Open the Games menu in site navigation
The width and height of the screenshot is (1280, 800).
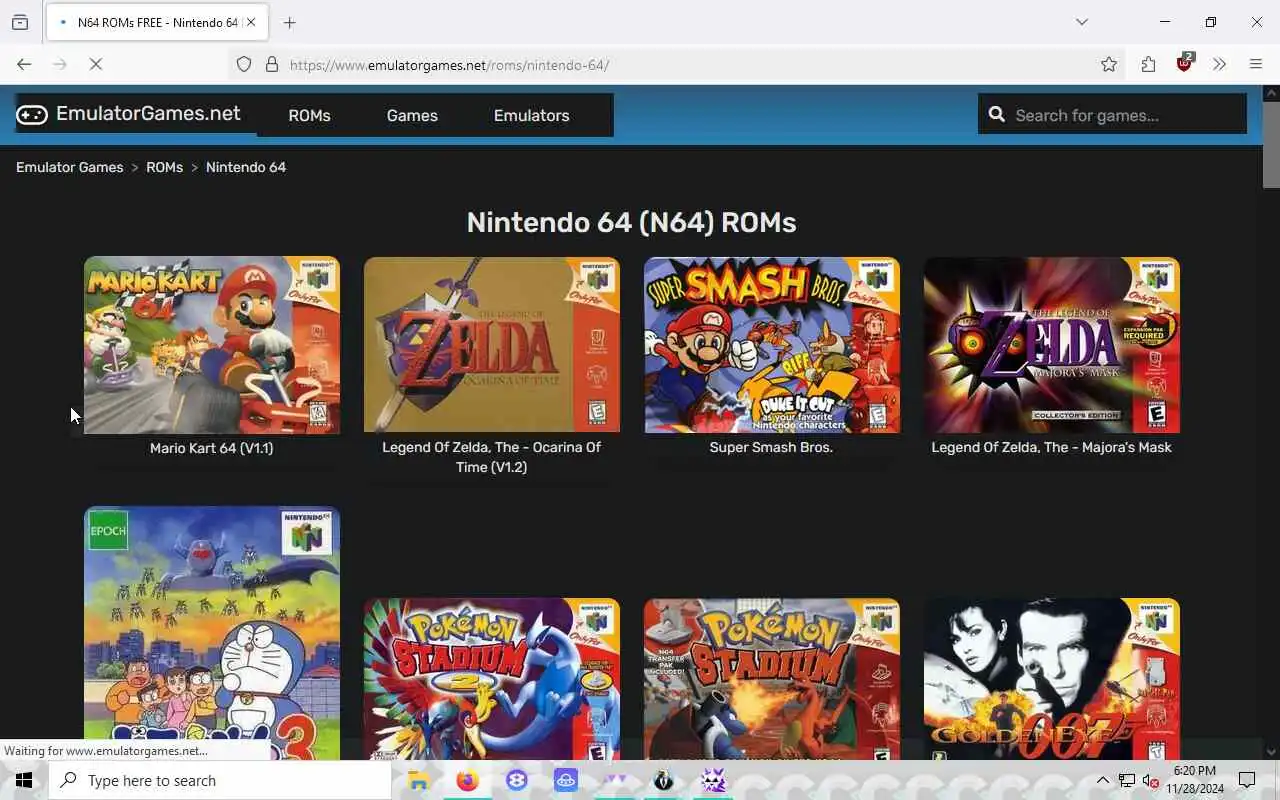[x=412, y=115]
